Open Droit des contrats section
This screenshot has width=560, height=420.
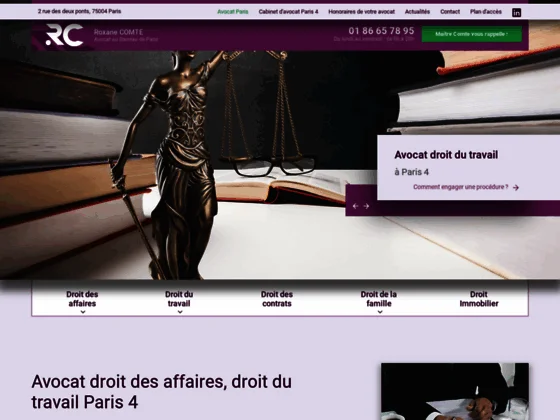(x=277, y=299)
